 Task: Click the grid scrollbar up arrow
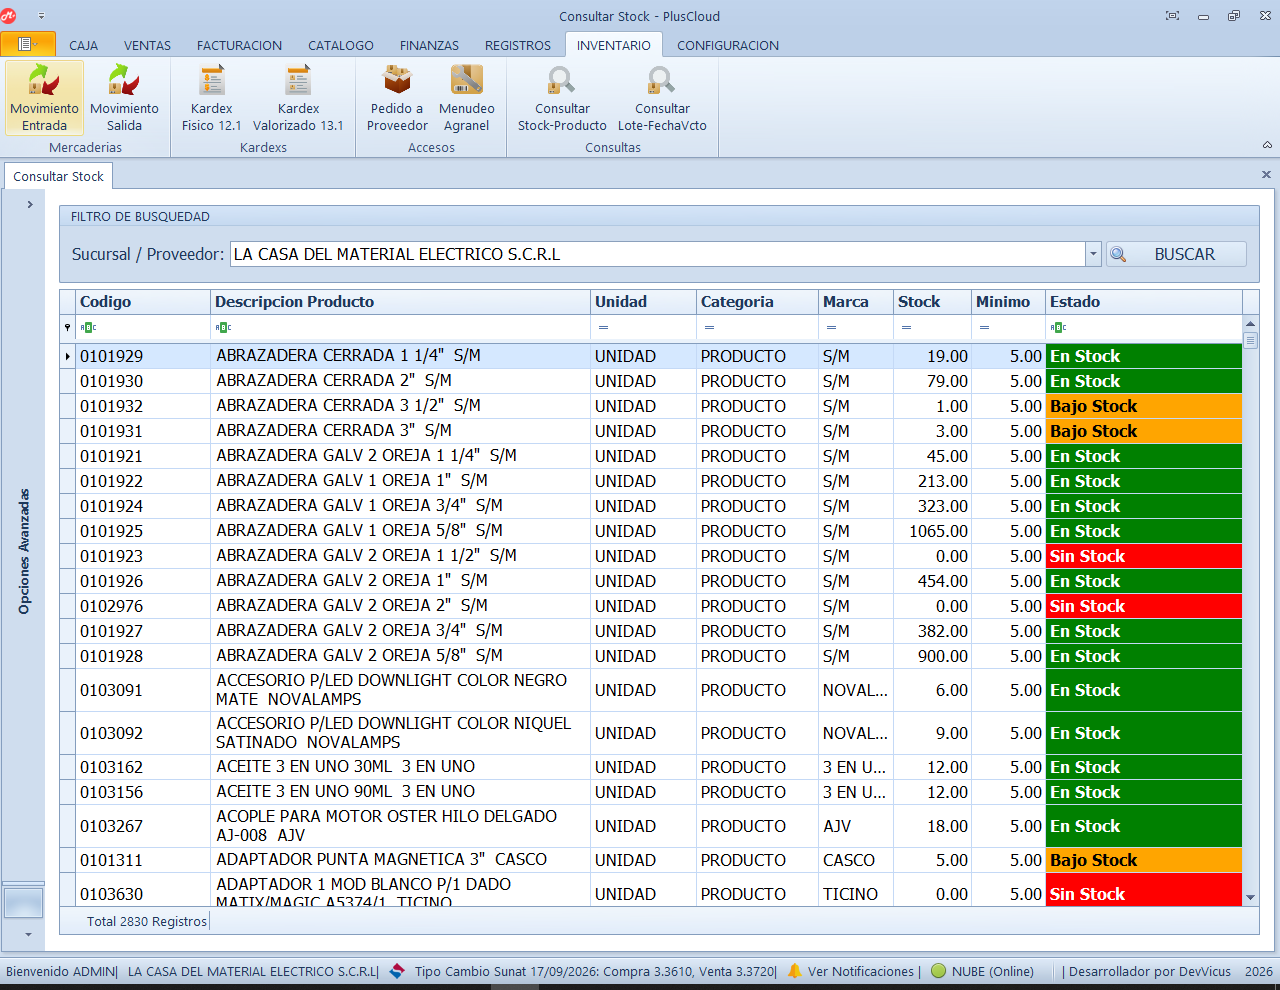(1250, 323)
